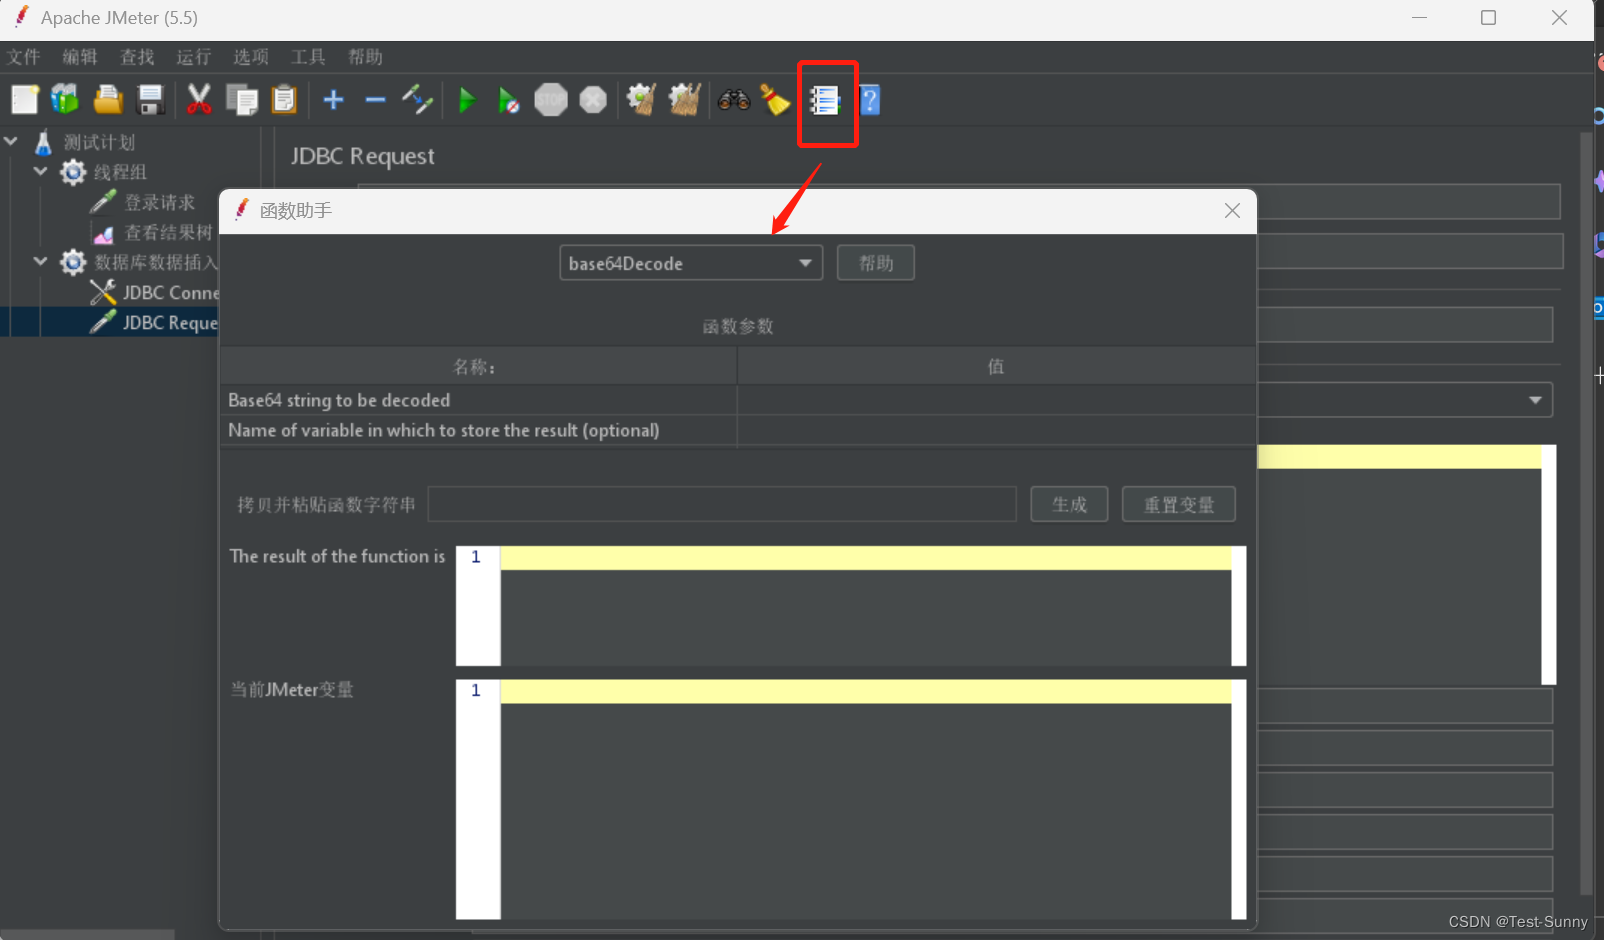Start test without pauses icon
Viewport: 1604px width, 940px height.
click(509, 100)
